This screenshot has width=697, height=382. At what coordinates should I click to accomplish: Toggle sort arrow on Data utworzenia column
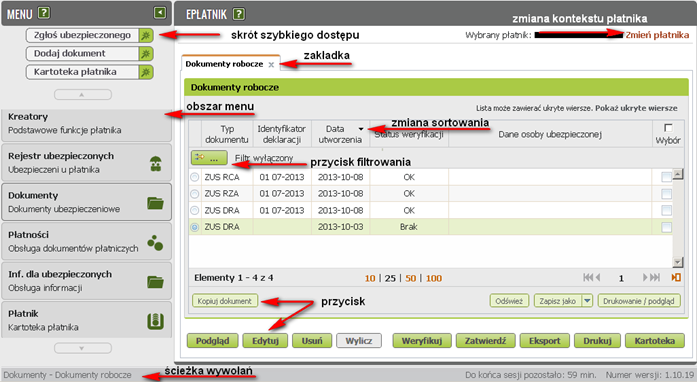(x=361, y=129)
